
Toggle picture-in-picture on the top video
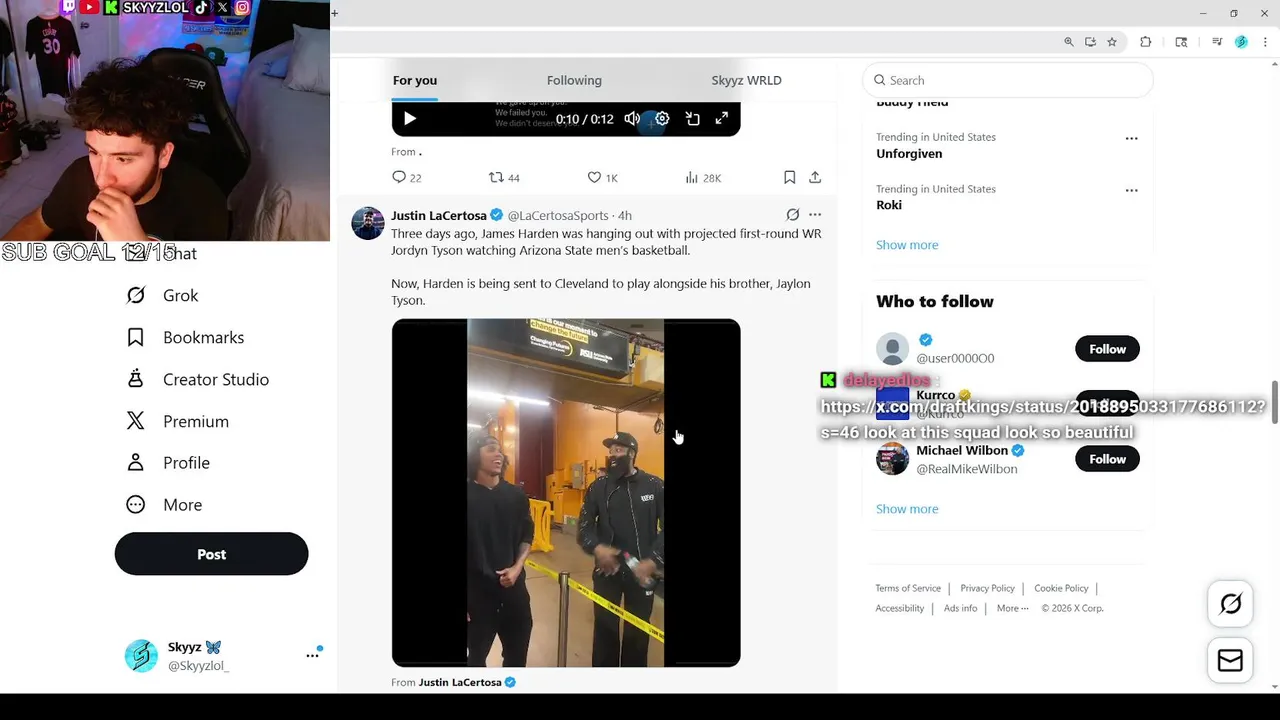[x=692, y=119]
